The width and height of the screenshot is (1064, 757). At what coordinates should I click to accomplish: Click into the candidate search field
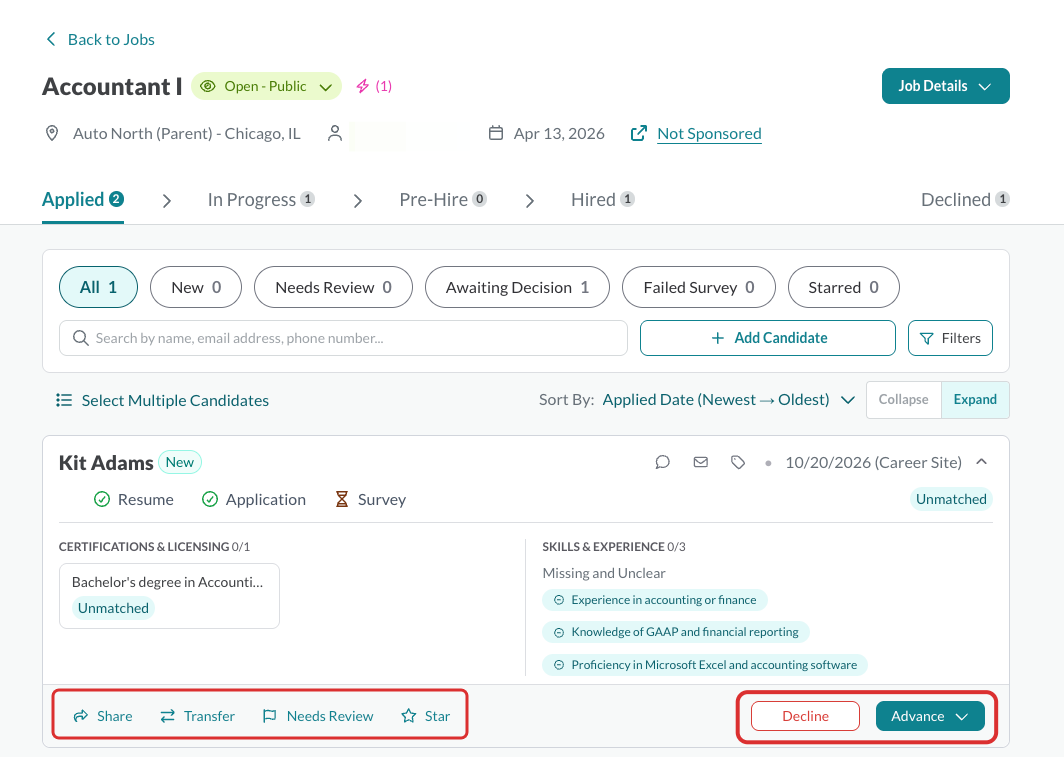tap(343, 338)
